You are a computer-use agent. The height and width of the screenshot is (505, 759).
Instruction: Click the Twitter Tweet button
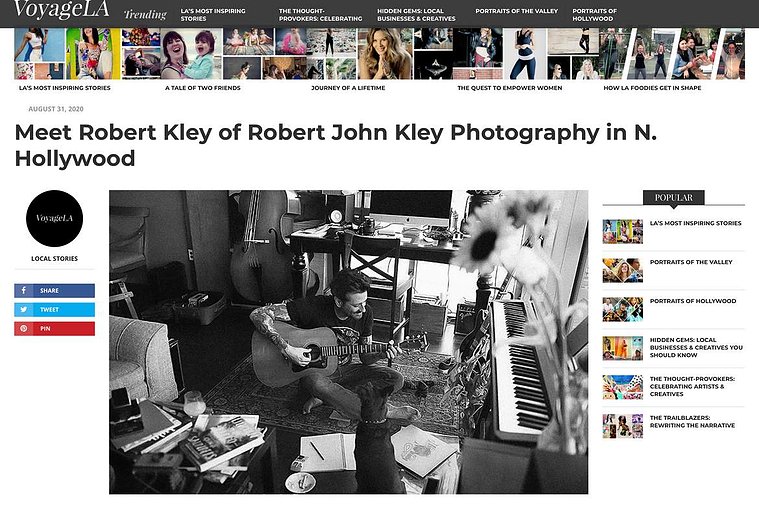(54, 309)
